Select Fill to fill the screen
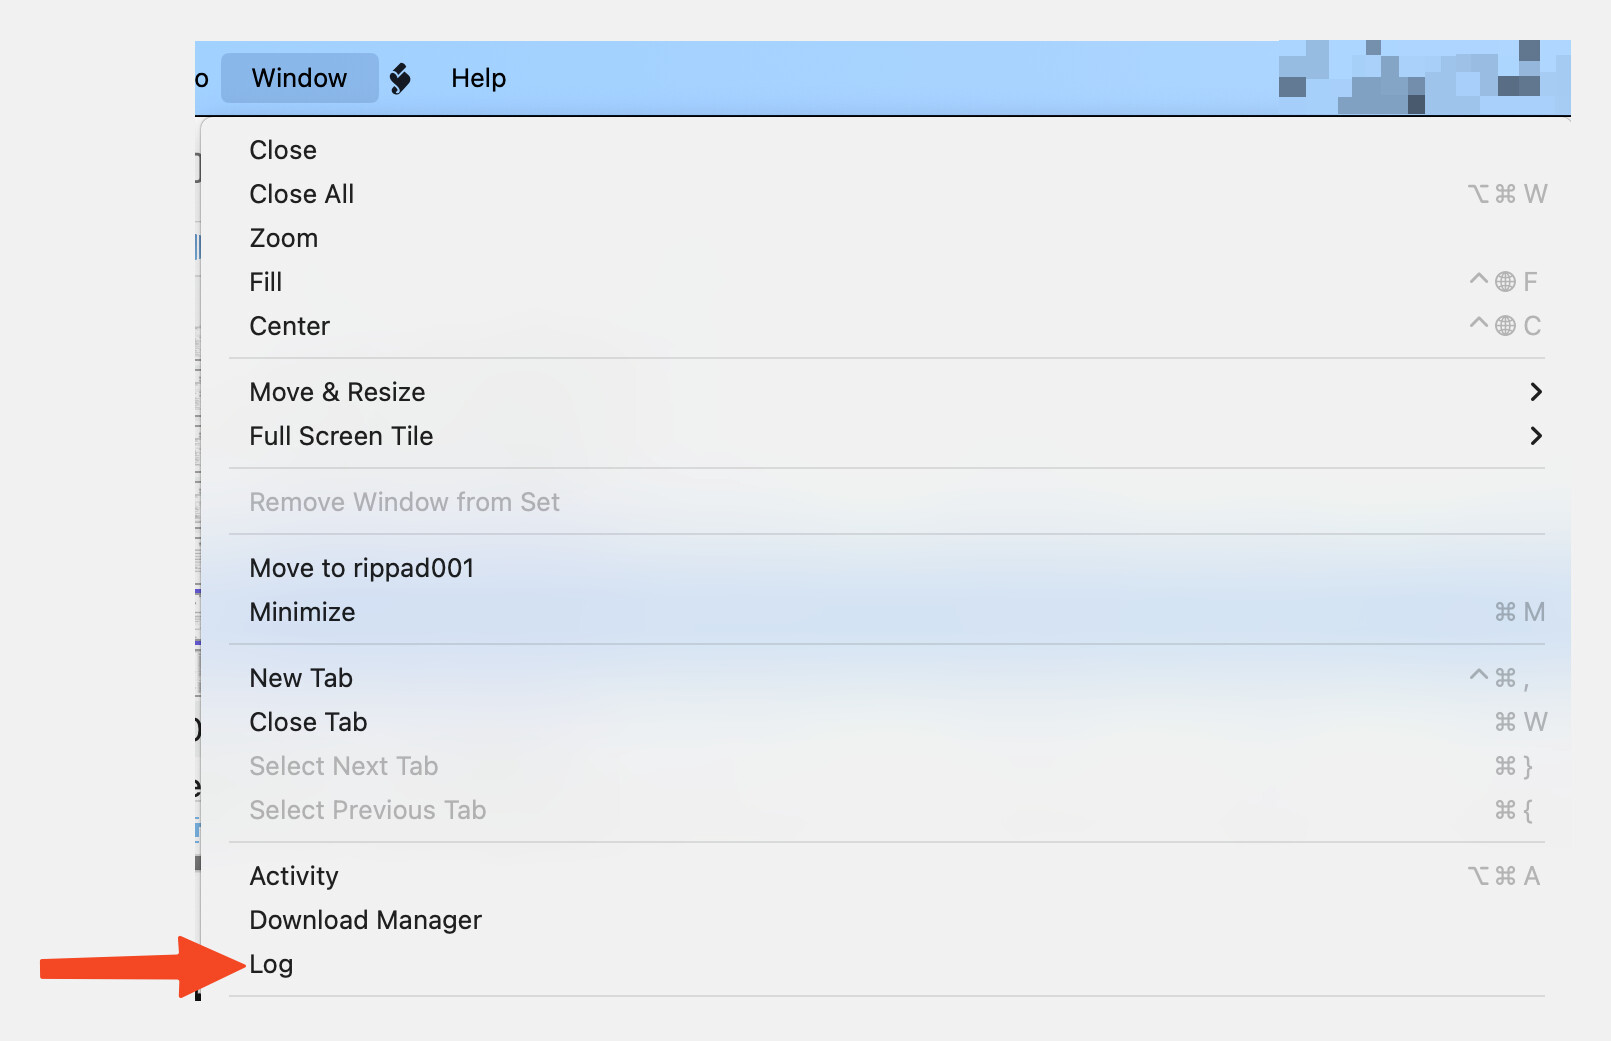Screen dimensions: 1611x1041 click(266, 282)
